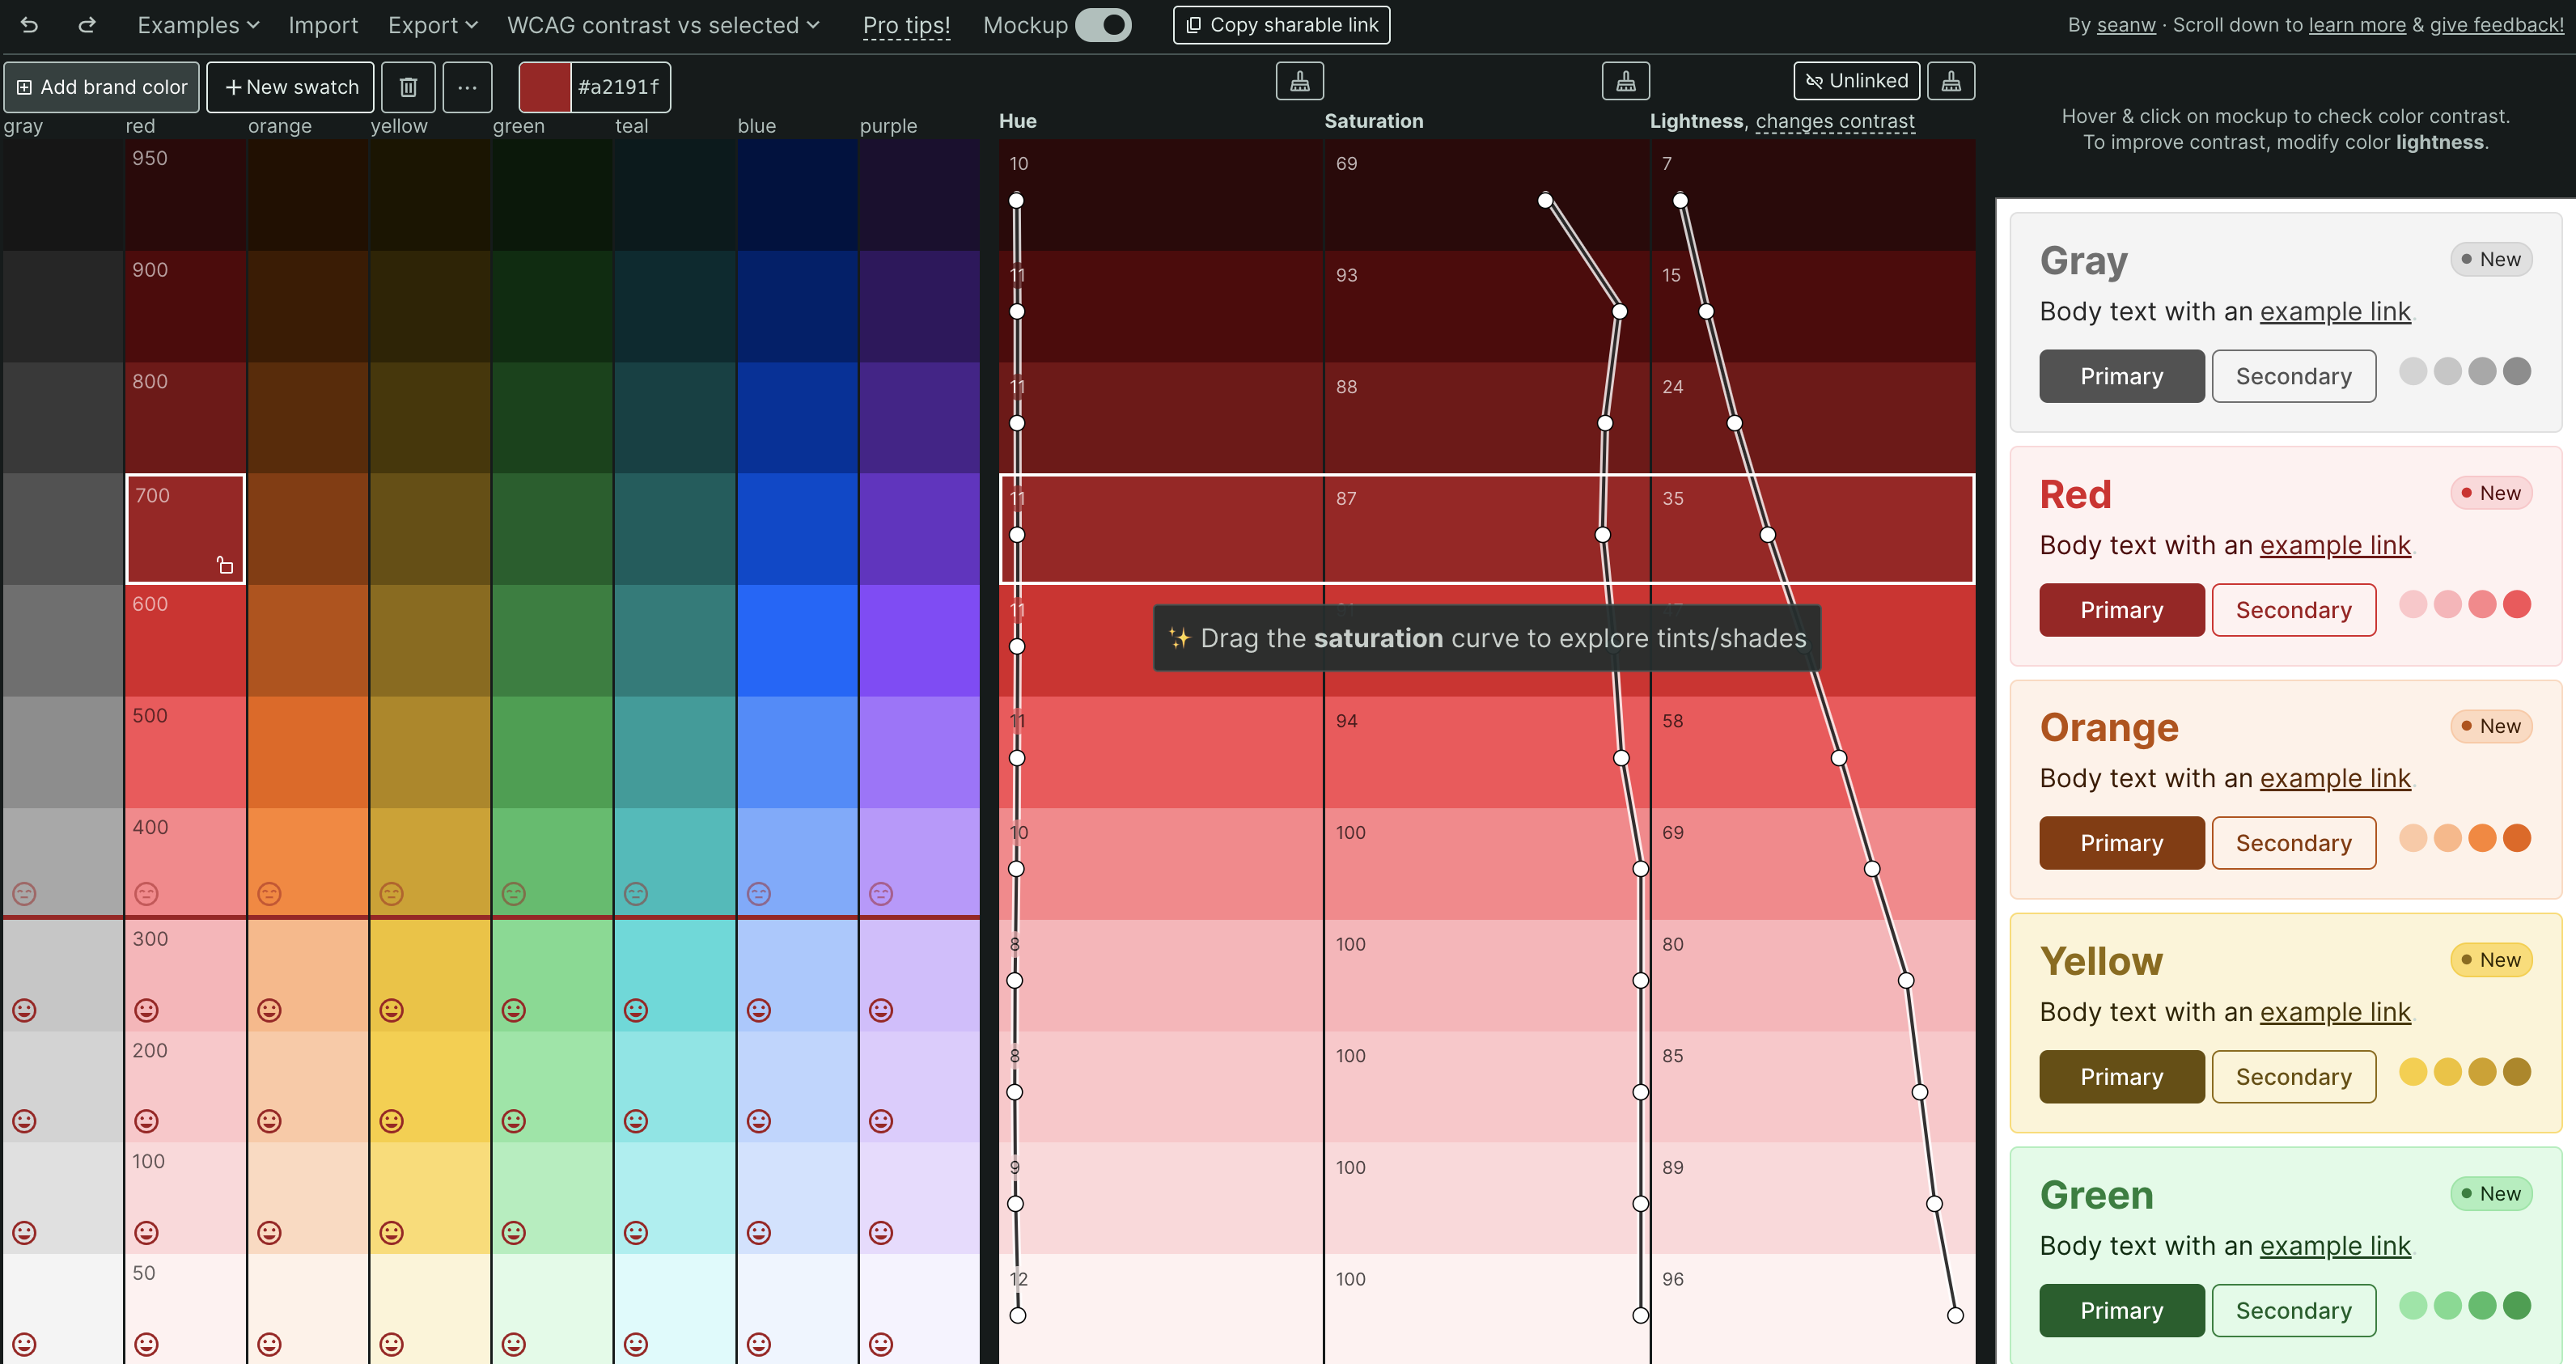
Task: Click the undo arrow icon
Action: pyautogui.click(x=29, y=25)
